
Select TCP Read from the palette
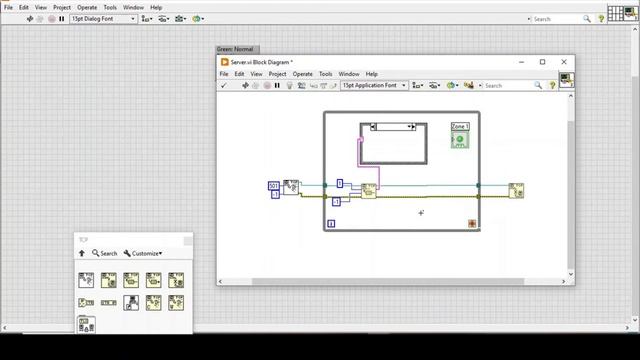click(x=131, y=280)
